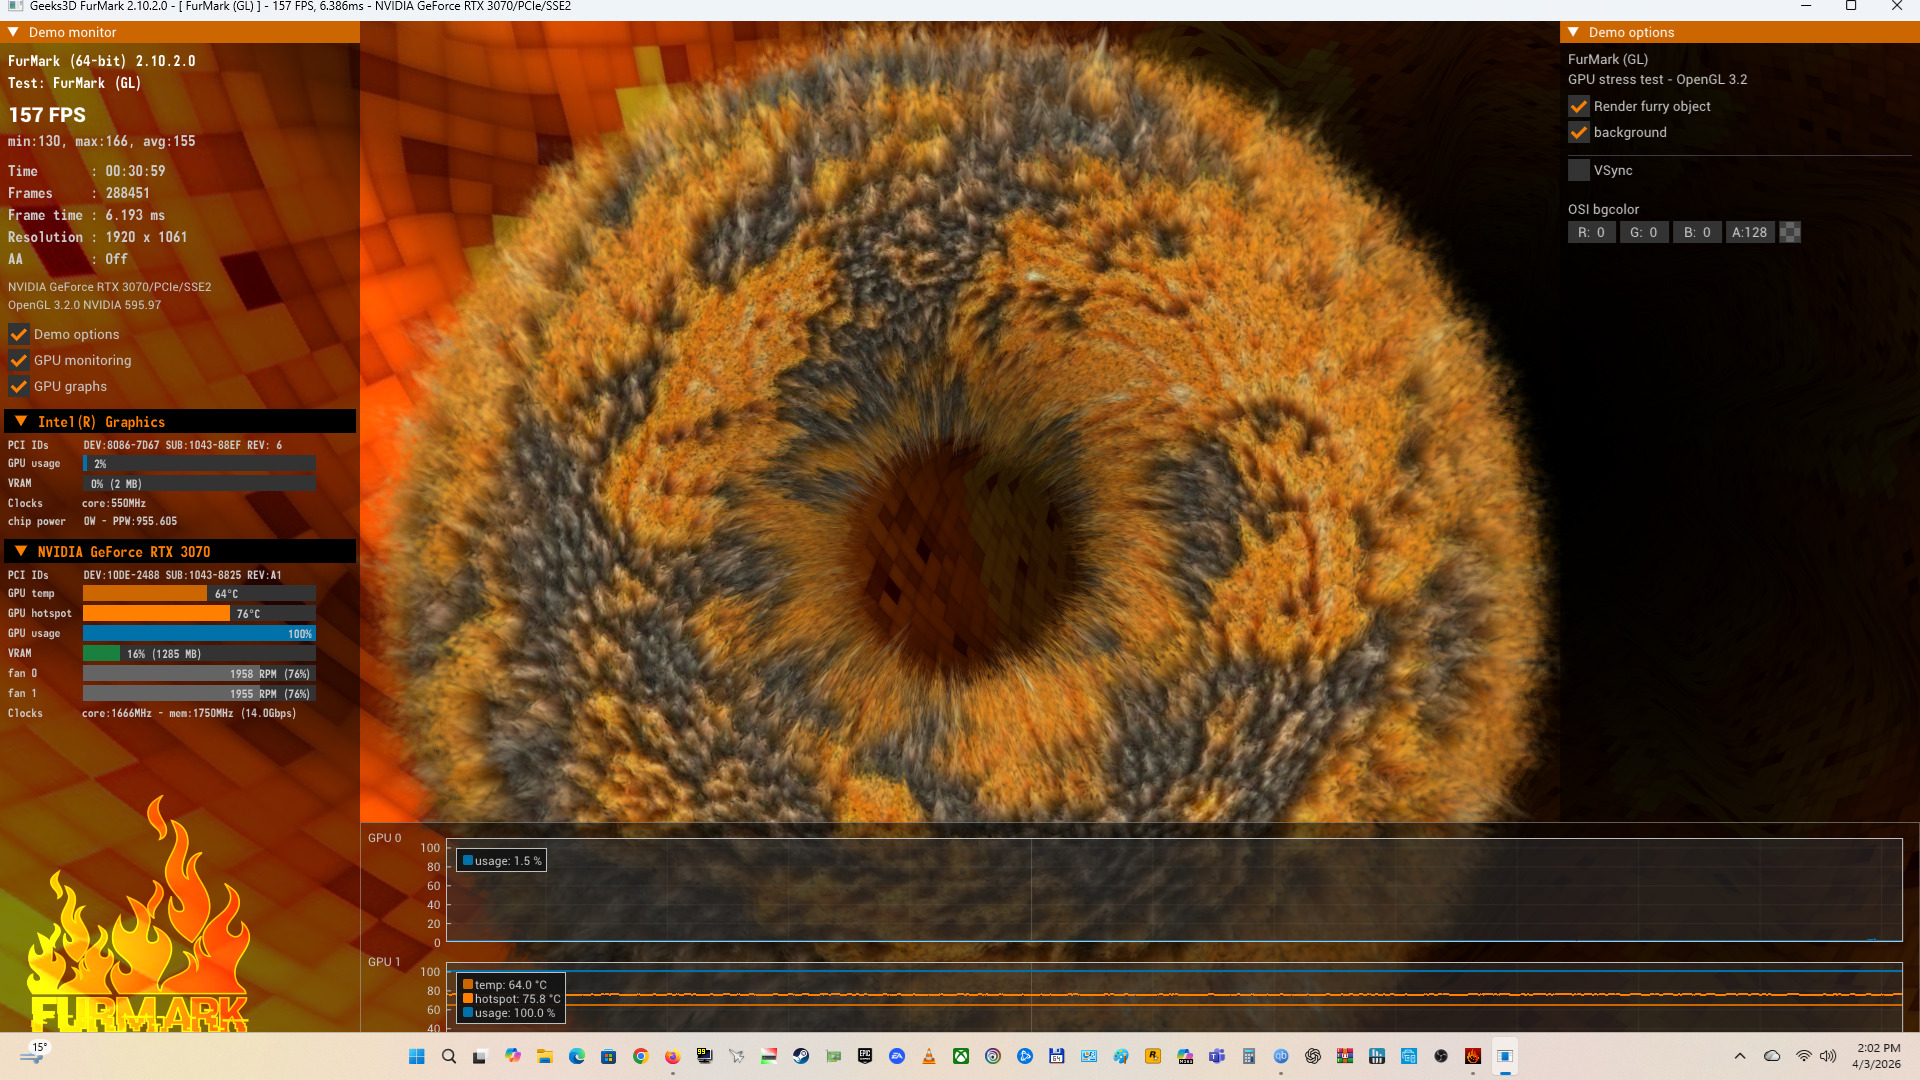Click the A:128 alpha value field
This screenshot has height=1080, width=1920.
1749,232
